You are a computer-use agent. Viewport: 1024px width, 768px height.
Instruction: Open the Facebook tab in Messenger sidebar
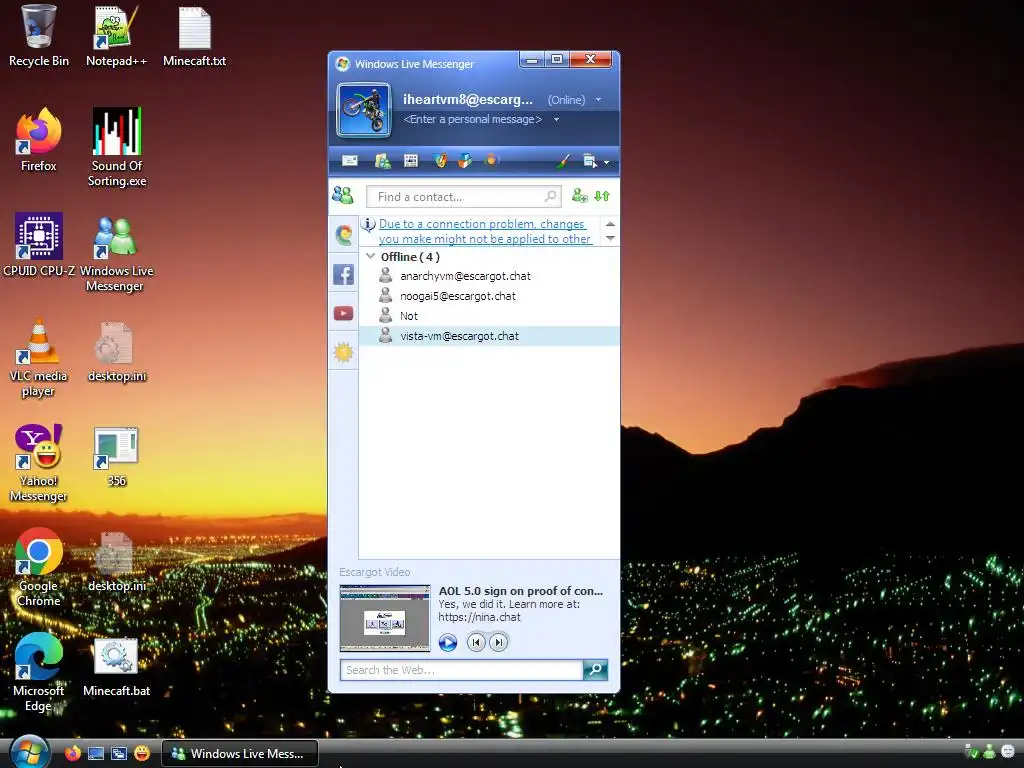click(x=344, y=274)
